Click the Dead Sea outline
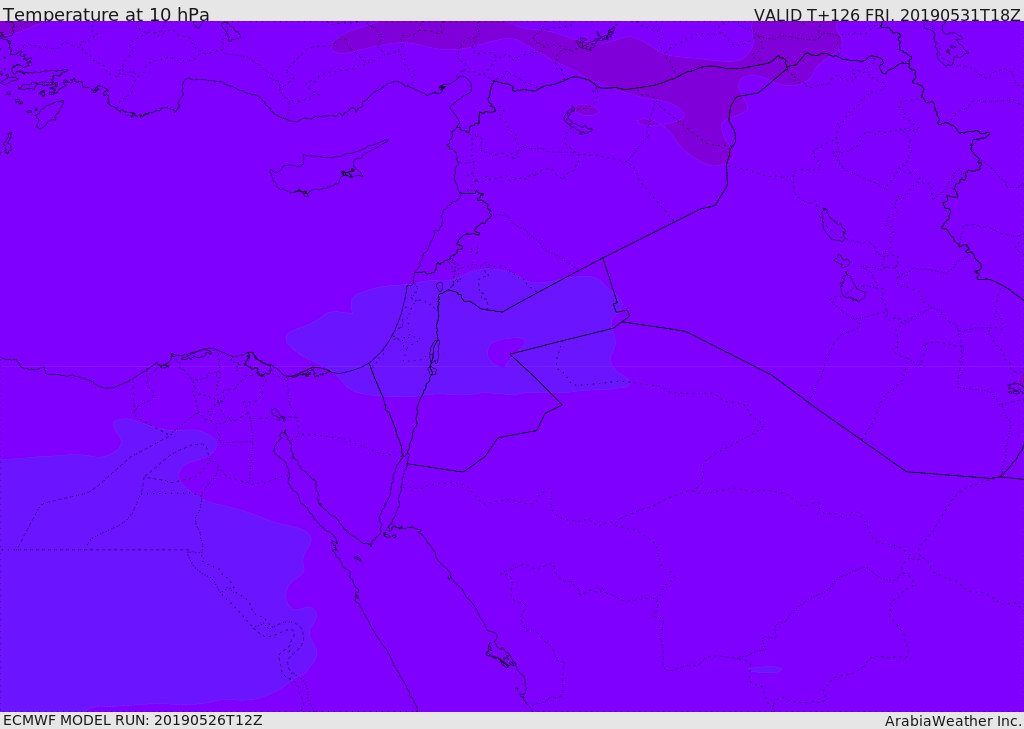 (434, 354)
